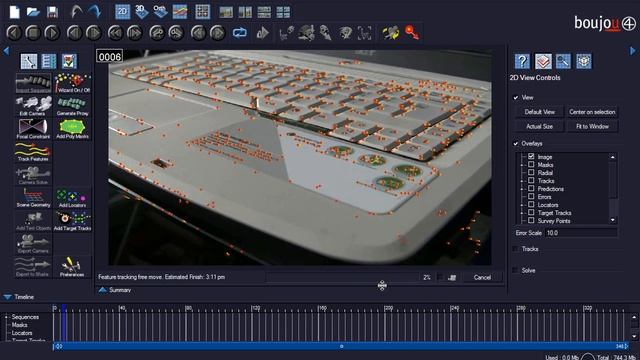Edit the Error Scale value field
The width and height of the screenshot is (640, 360).
tap(581, 233)
